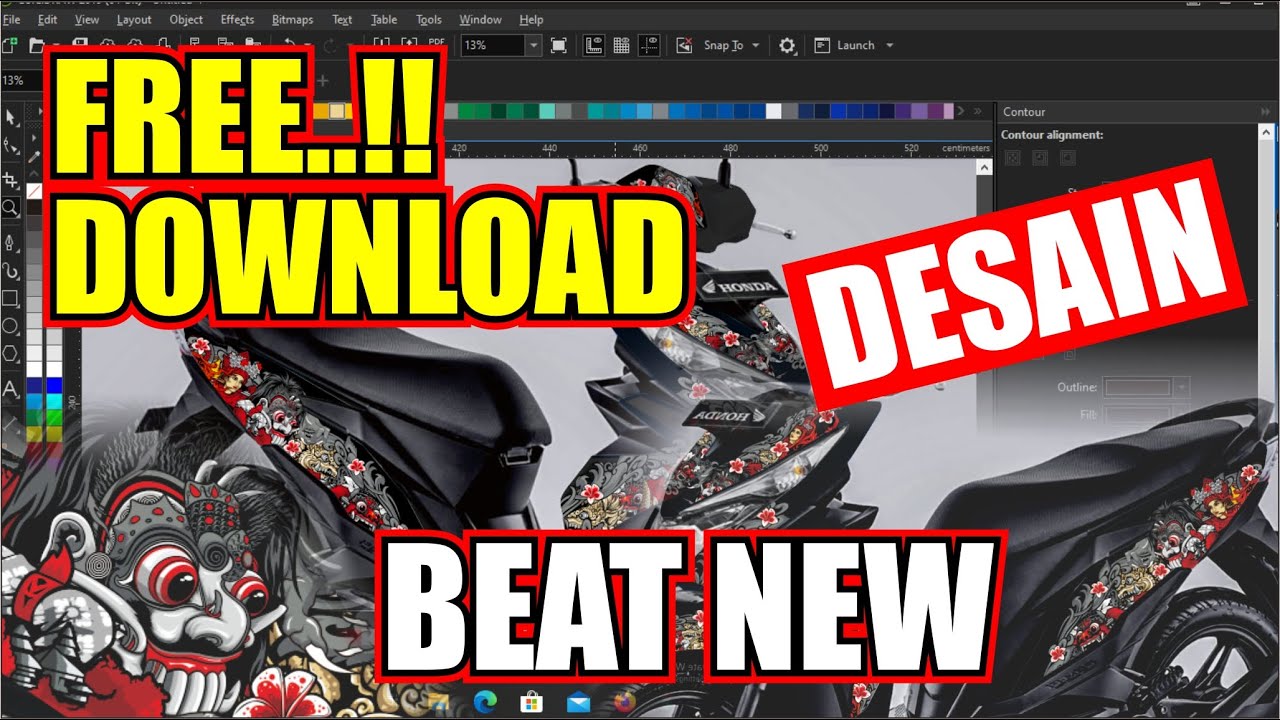Open the Help menu
The width and height of the screenshot is (1280, 720).
pyautogui.click(x=532, y=19)
